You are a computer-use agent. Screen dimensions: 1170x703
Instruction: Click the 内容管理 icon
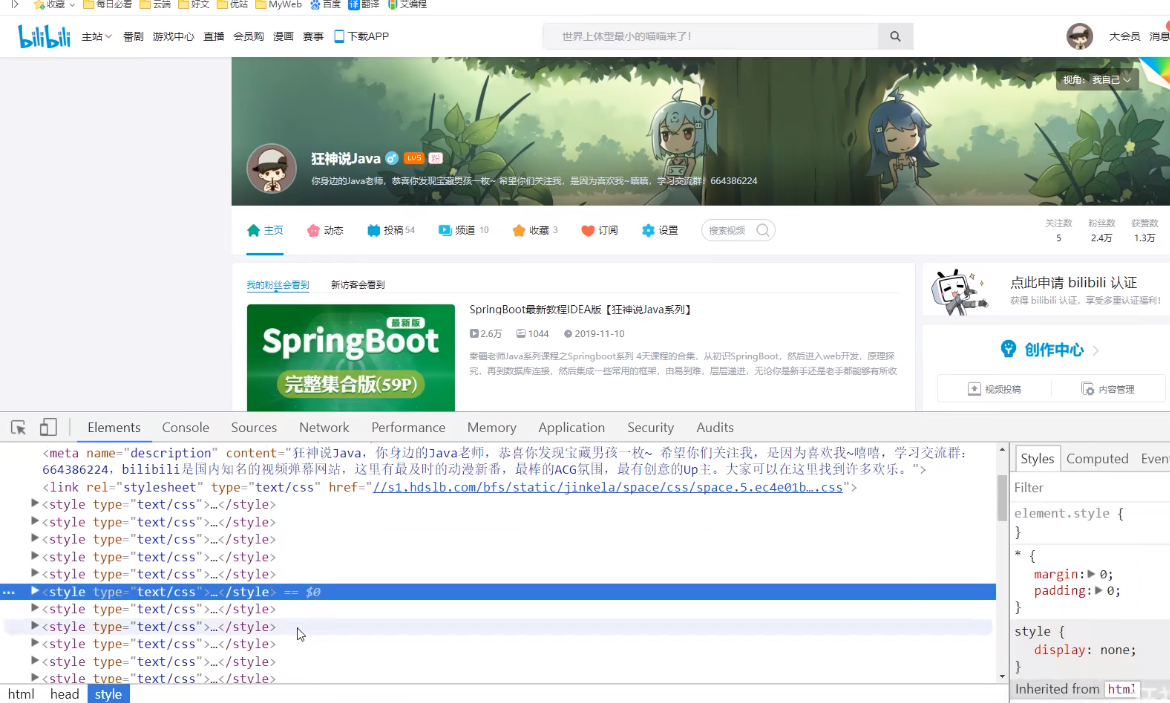tap(1088, 389)
